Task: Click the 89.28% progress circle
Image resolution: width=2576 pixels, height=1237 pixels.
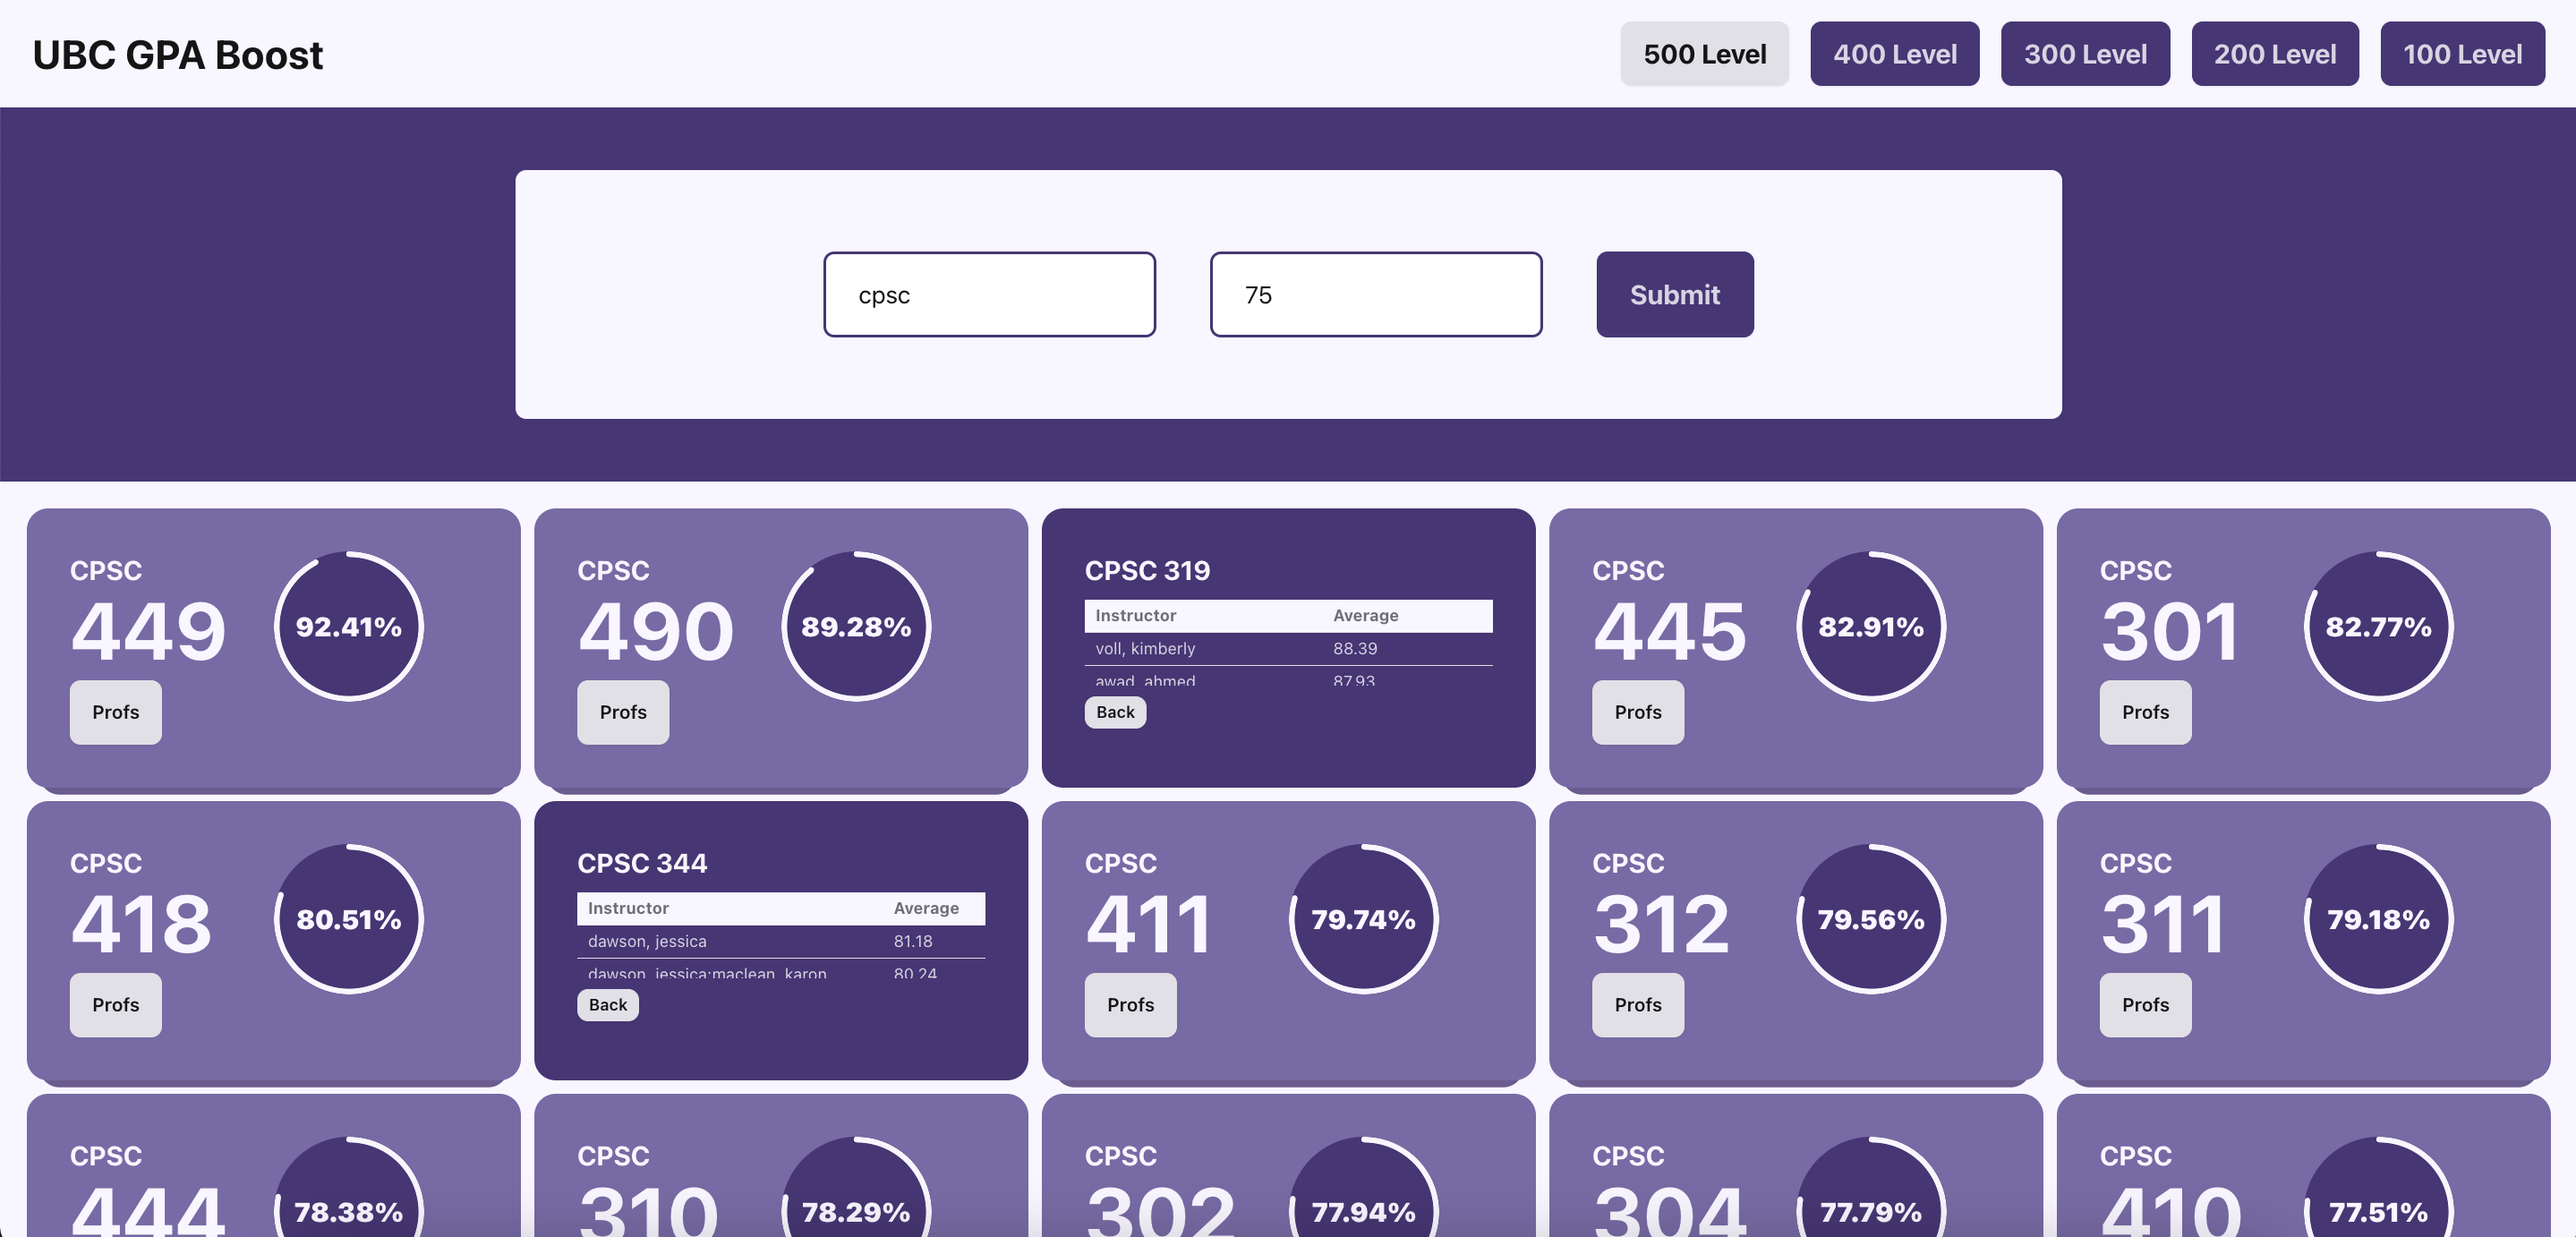Action: [x=856, y=627]
